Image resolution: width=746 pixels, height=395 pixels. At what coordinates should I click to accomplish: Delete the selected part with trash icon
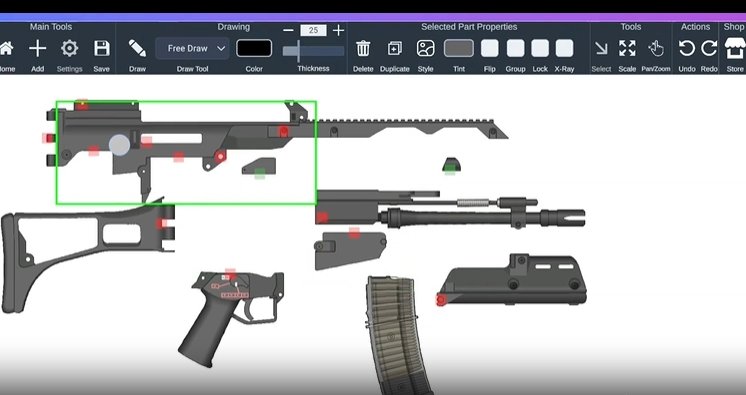click(x=363, y=49)
